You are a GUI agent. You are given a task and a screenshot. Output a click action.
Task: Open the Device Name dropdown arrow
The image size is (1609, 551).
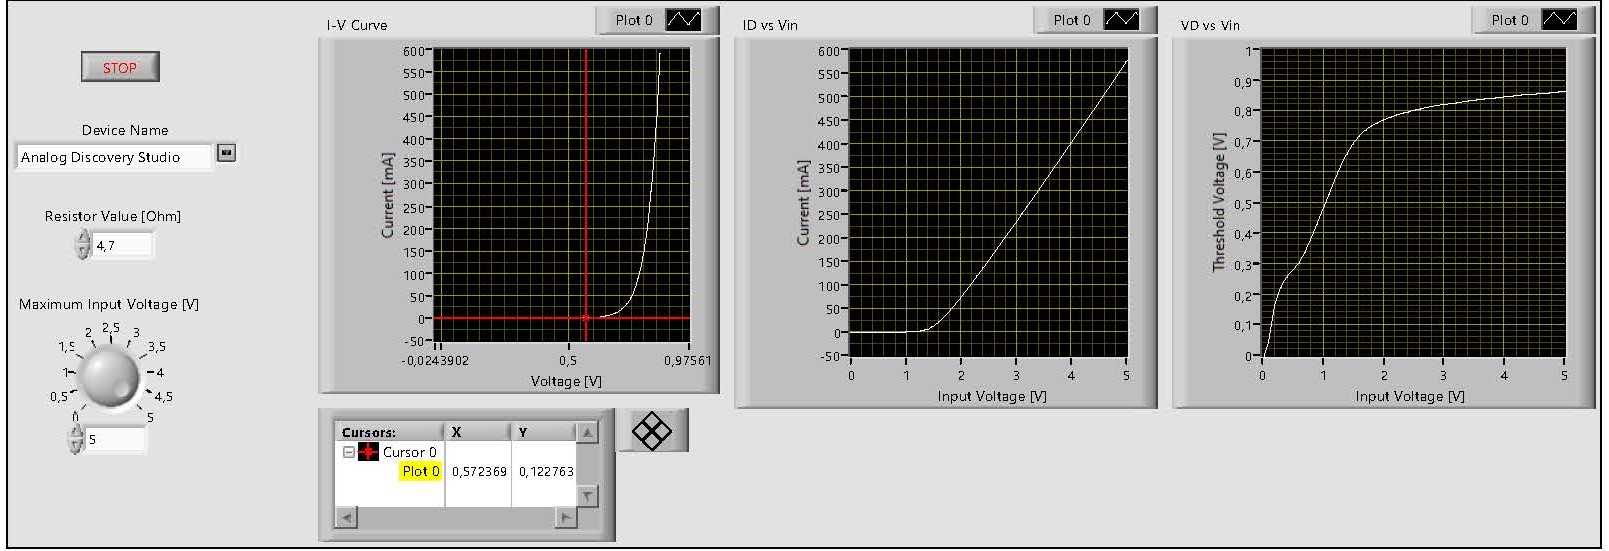[x=227, y=153]
